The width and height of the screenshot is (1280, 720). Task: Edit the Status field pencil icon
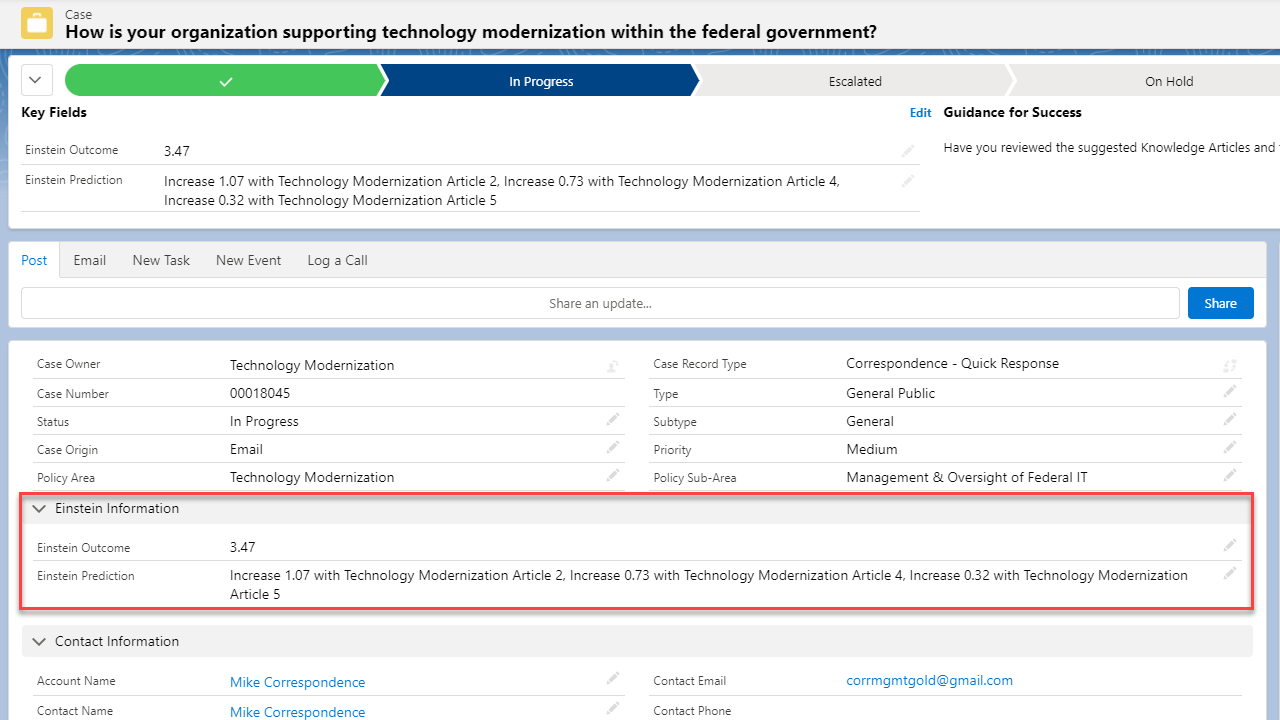(x=612, y=419)
